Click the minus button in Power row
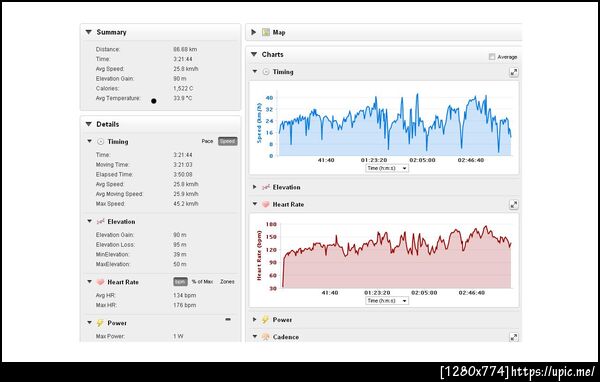 (x=228, y=319)
